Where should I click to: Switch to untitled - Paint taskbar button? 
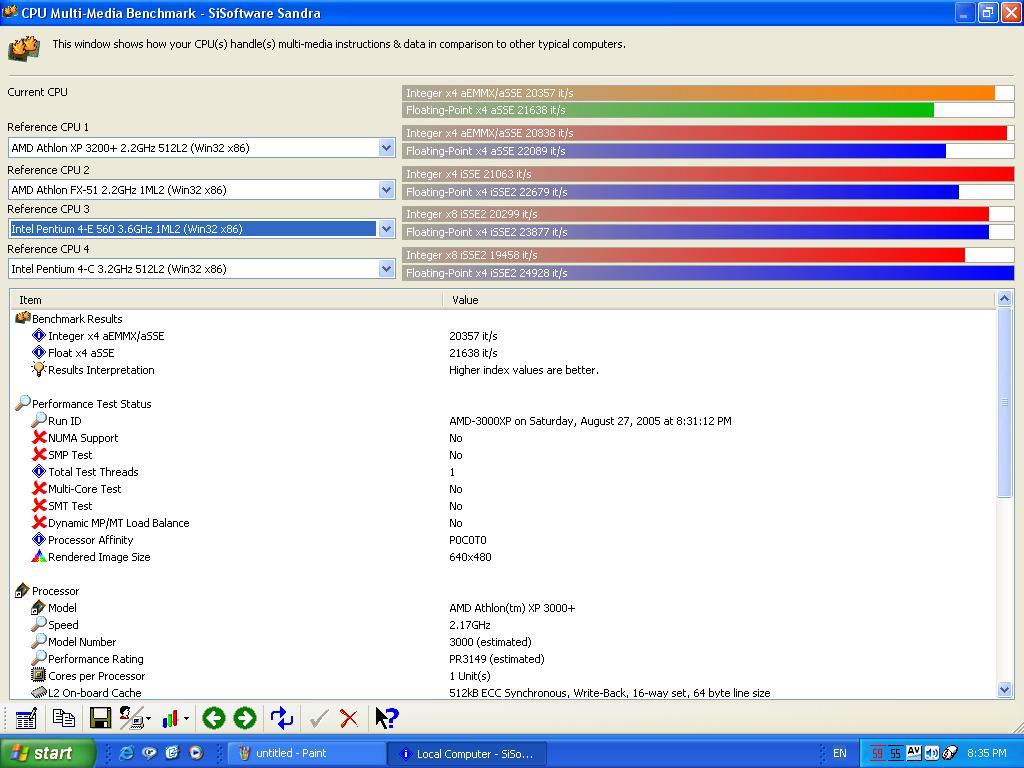tap(307, 754)
